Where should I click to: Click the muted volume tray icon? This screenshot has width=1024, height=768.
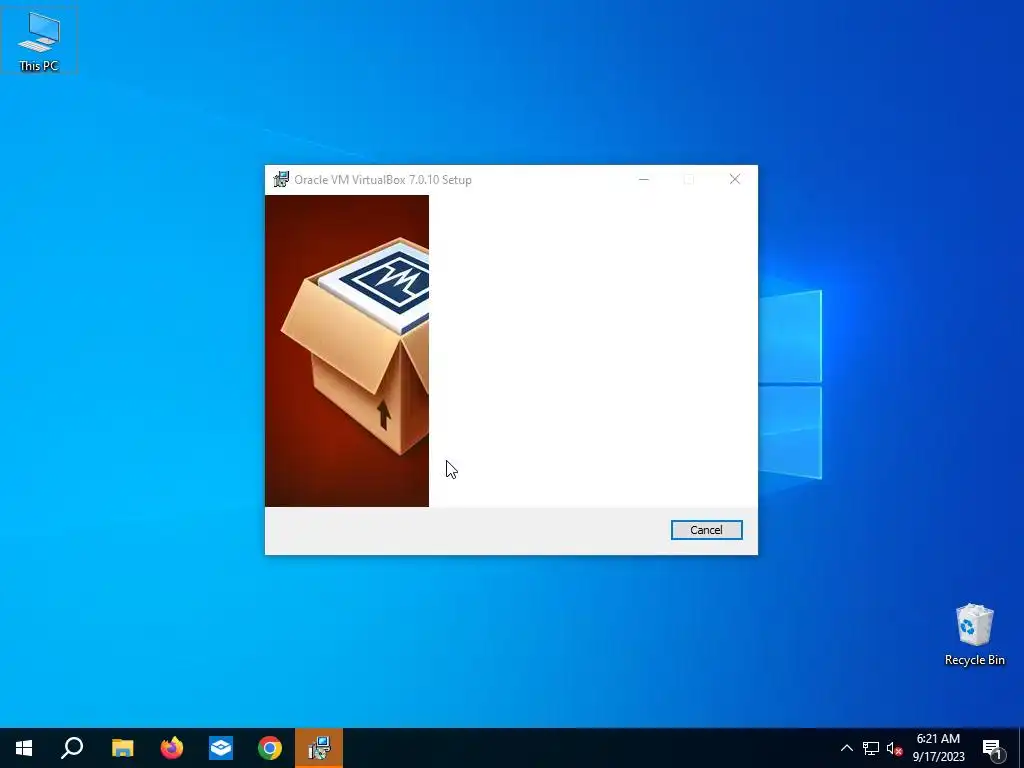pyautogui.click(x=894, y=748)
